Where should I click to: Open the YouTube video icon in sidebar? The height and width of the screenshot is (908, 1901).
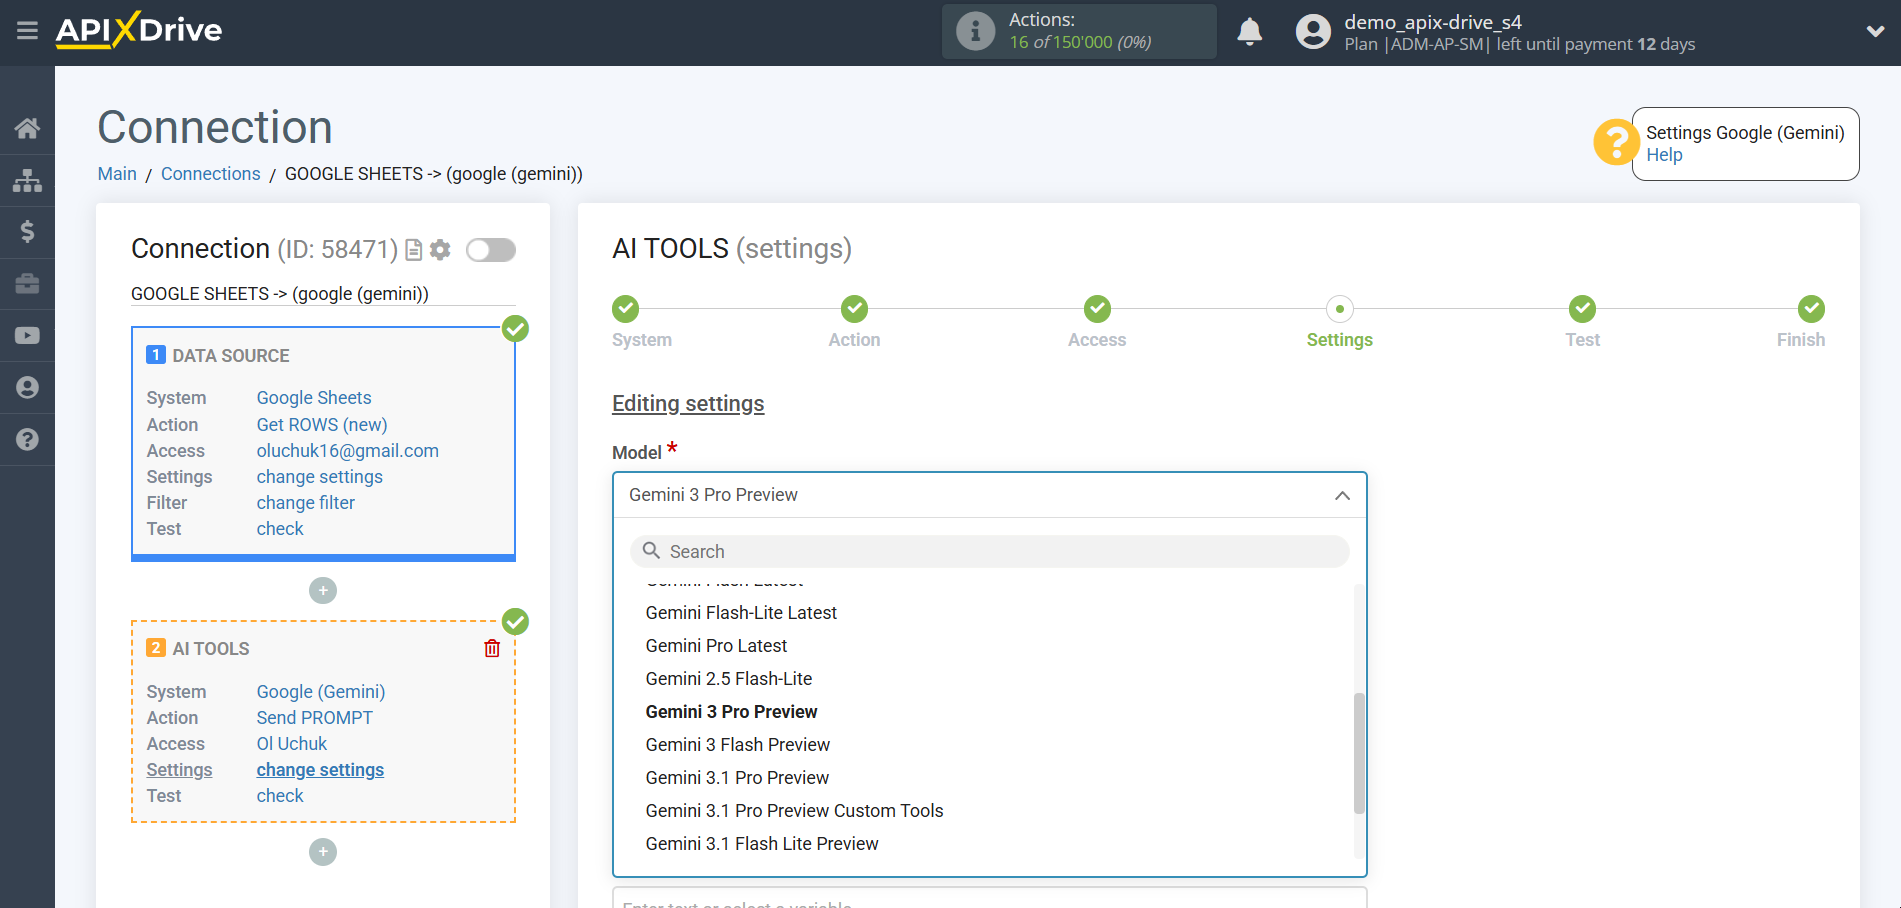click(27, 336)
